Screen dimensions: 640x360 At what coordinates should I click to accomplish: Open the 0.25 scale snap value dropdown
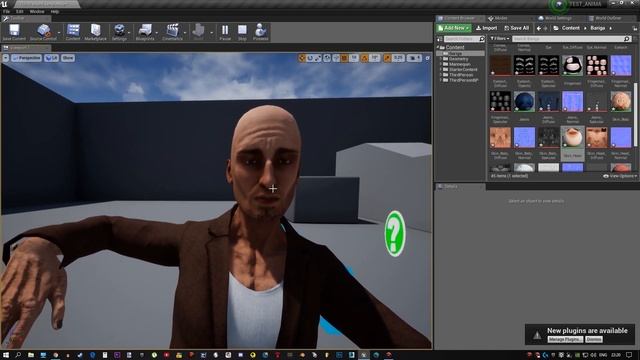coord(398,58)
